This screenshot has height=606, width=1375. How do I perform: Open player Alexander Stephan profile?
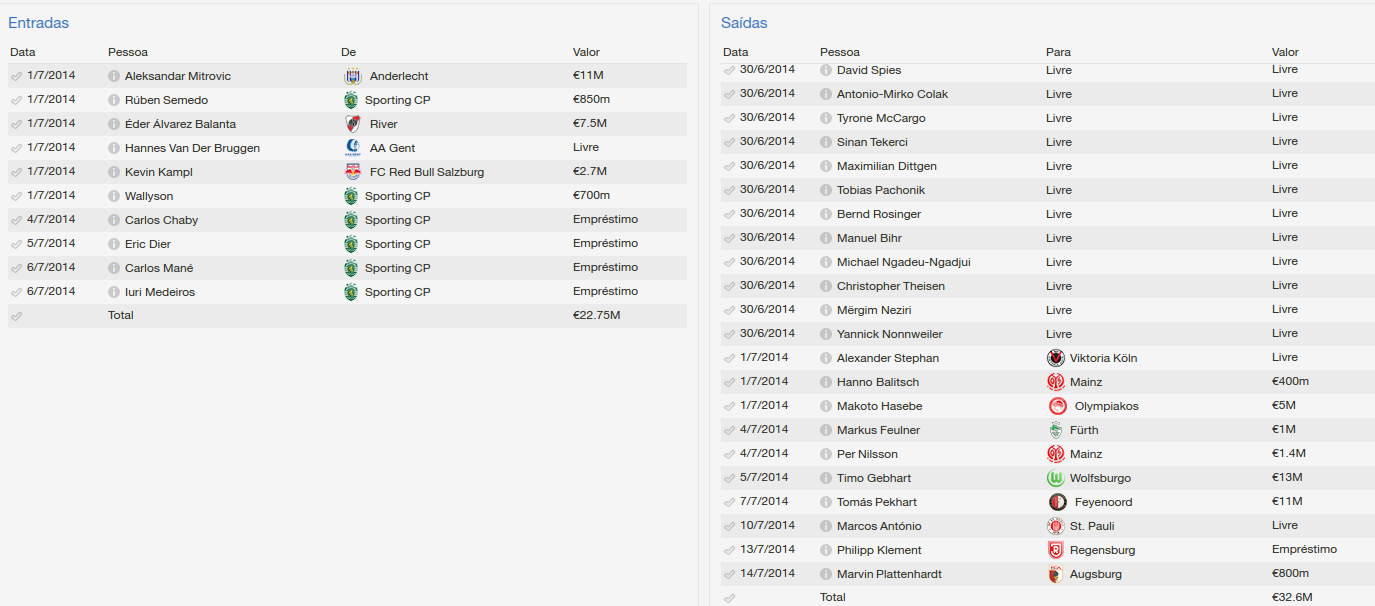888,358
